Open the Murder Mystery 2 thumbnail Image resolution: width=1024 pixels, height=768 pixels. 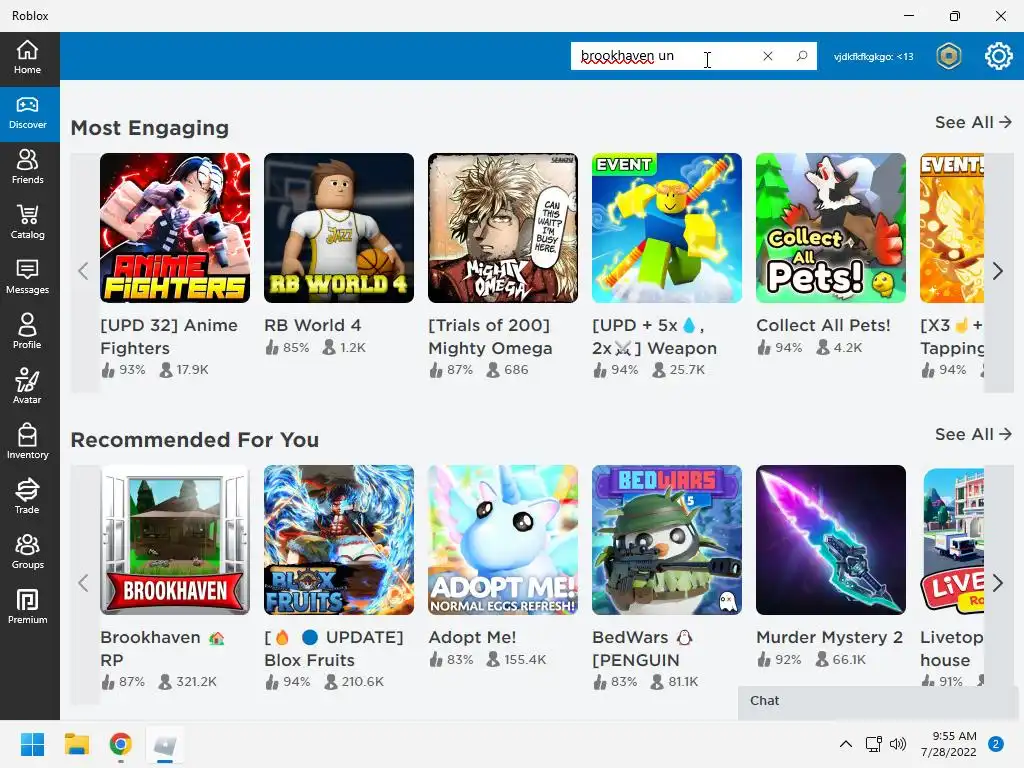point(831,540)
